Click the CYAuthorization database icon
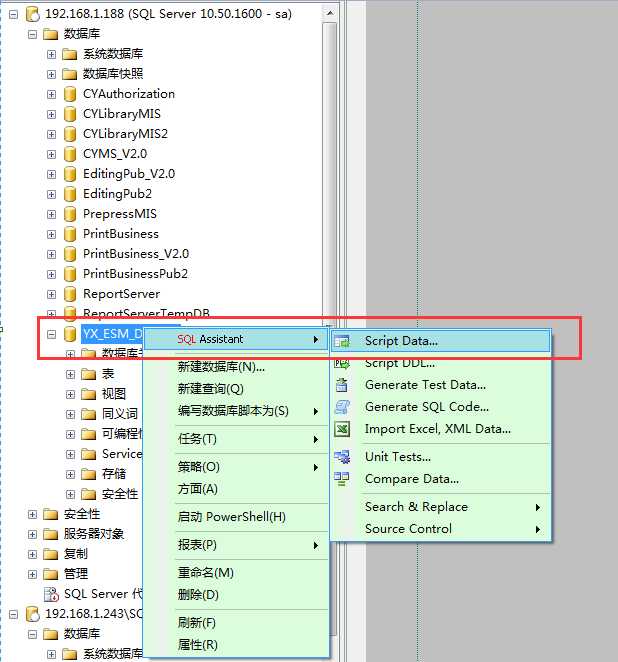 [x=70, y=94]
